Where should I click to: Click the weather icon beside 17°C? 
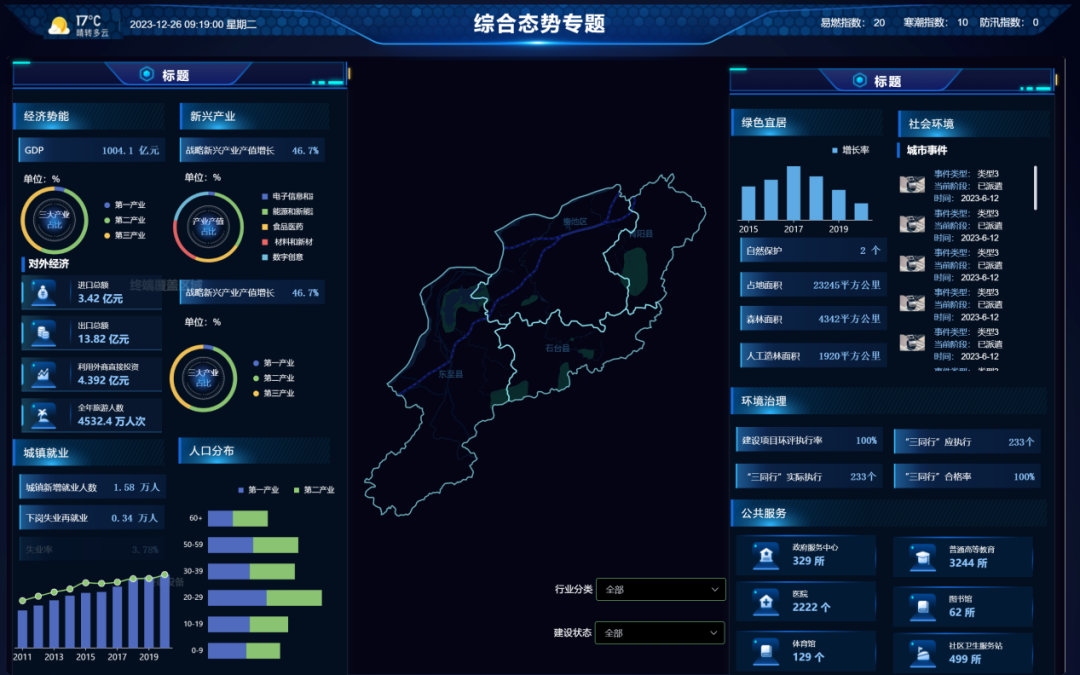pyautogui.click(x=58, y=25)
